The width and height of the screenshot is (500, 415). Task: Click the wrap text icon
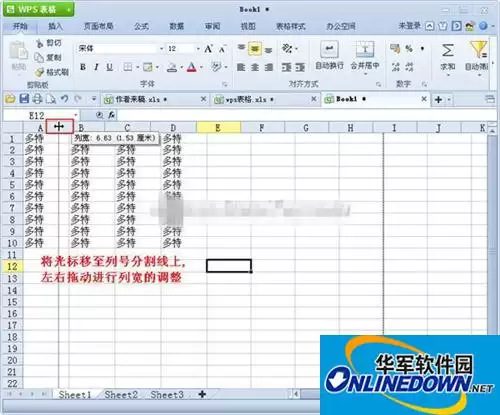click(329, 50)
